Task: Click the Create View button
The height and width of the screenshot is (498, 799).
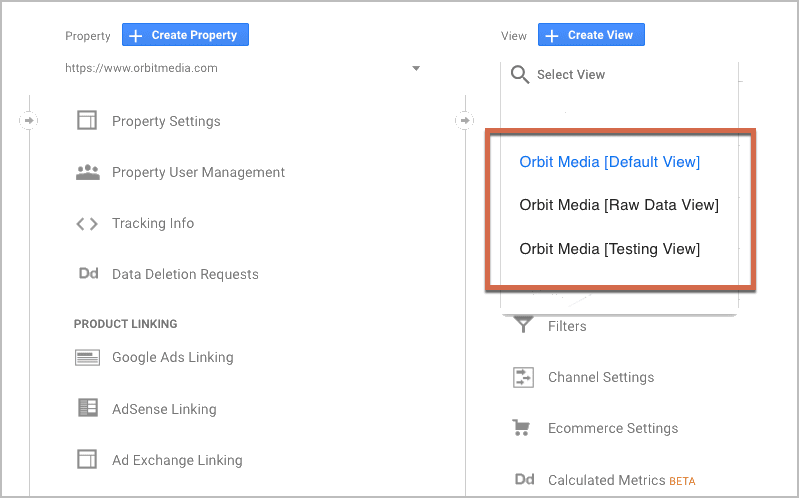Action: pos(591,35)
